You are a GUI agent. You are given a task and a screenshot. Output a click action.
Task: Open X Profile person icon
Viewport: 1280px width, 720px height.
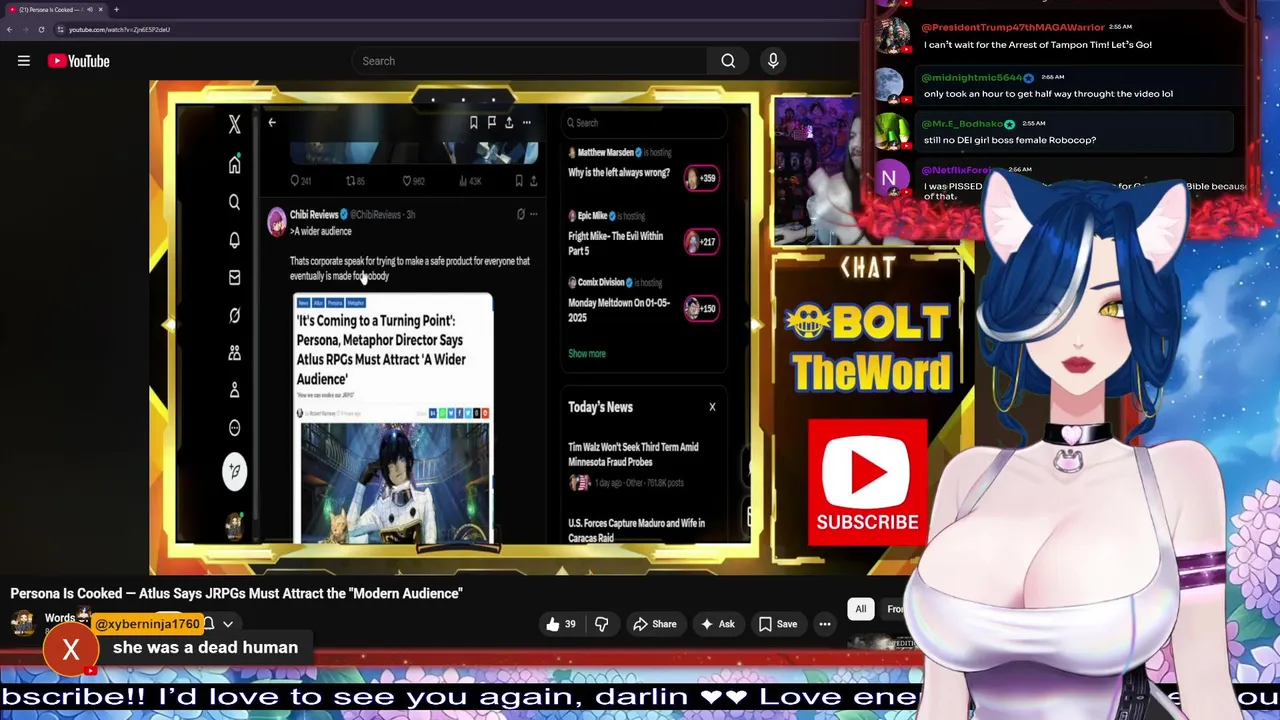234,390
